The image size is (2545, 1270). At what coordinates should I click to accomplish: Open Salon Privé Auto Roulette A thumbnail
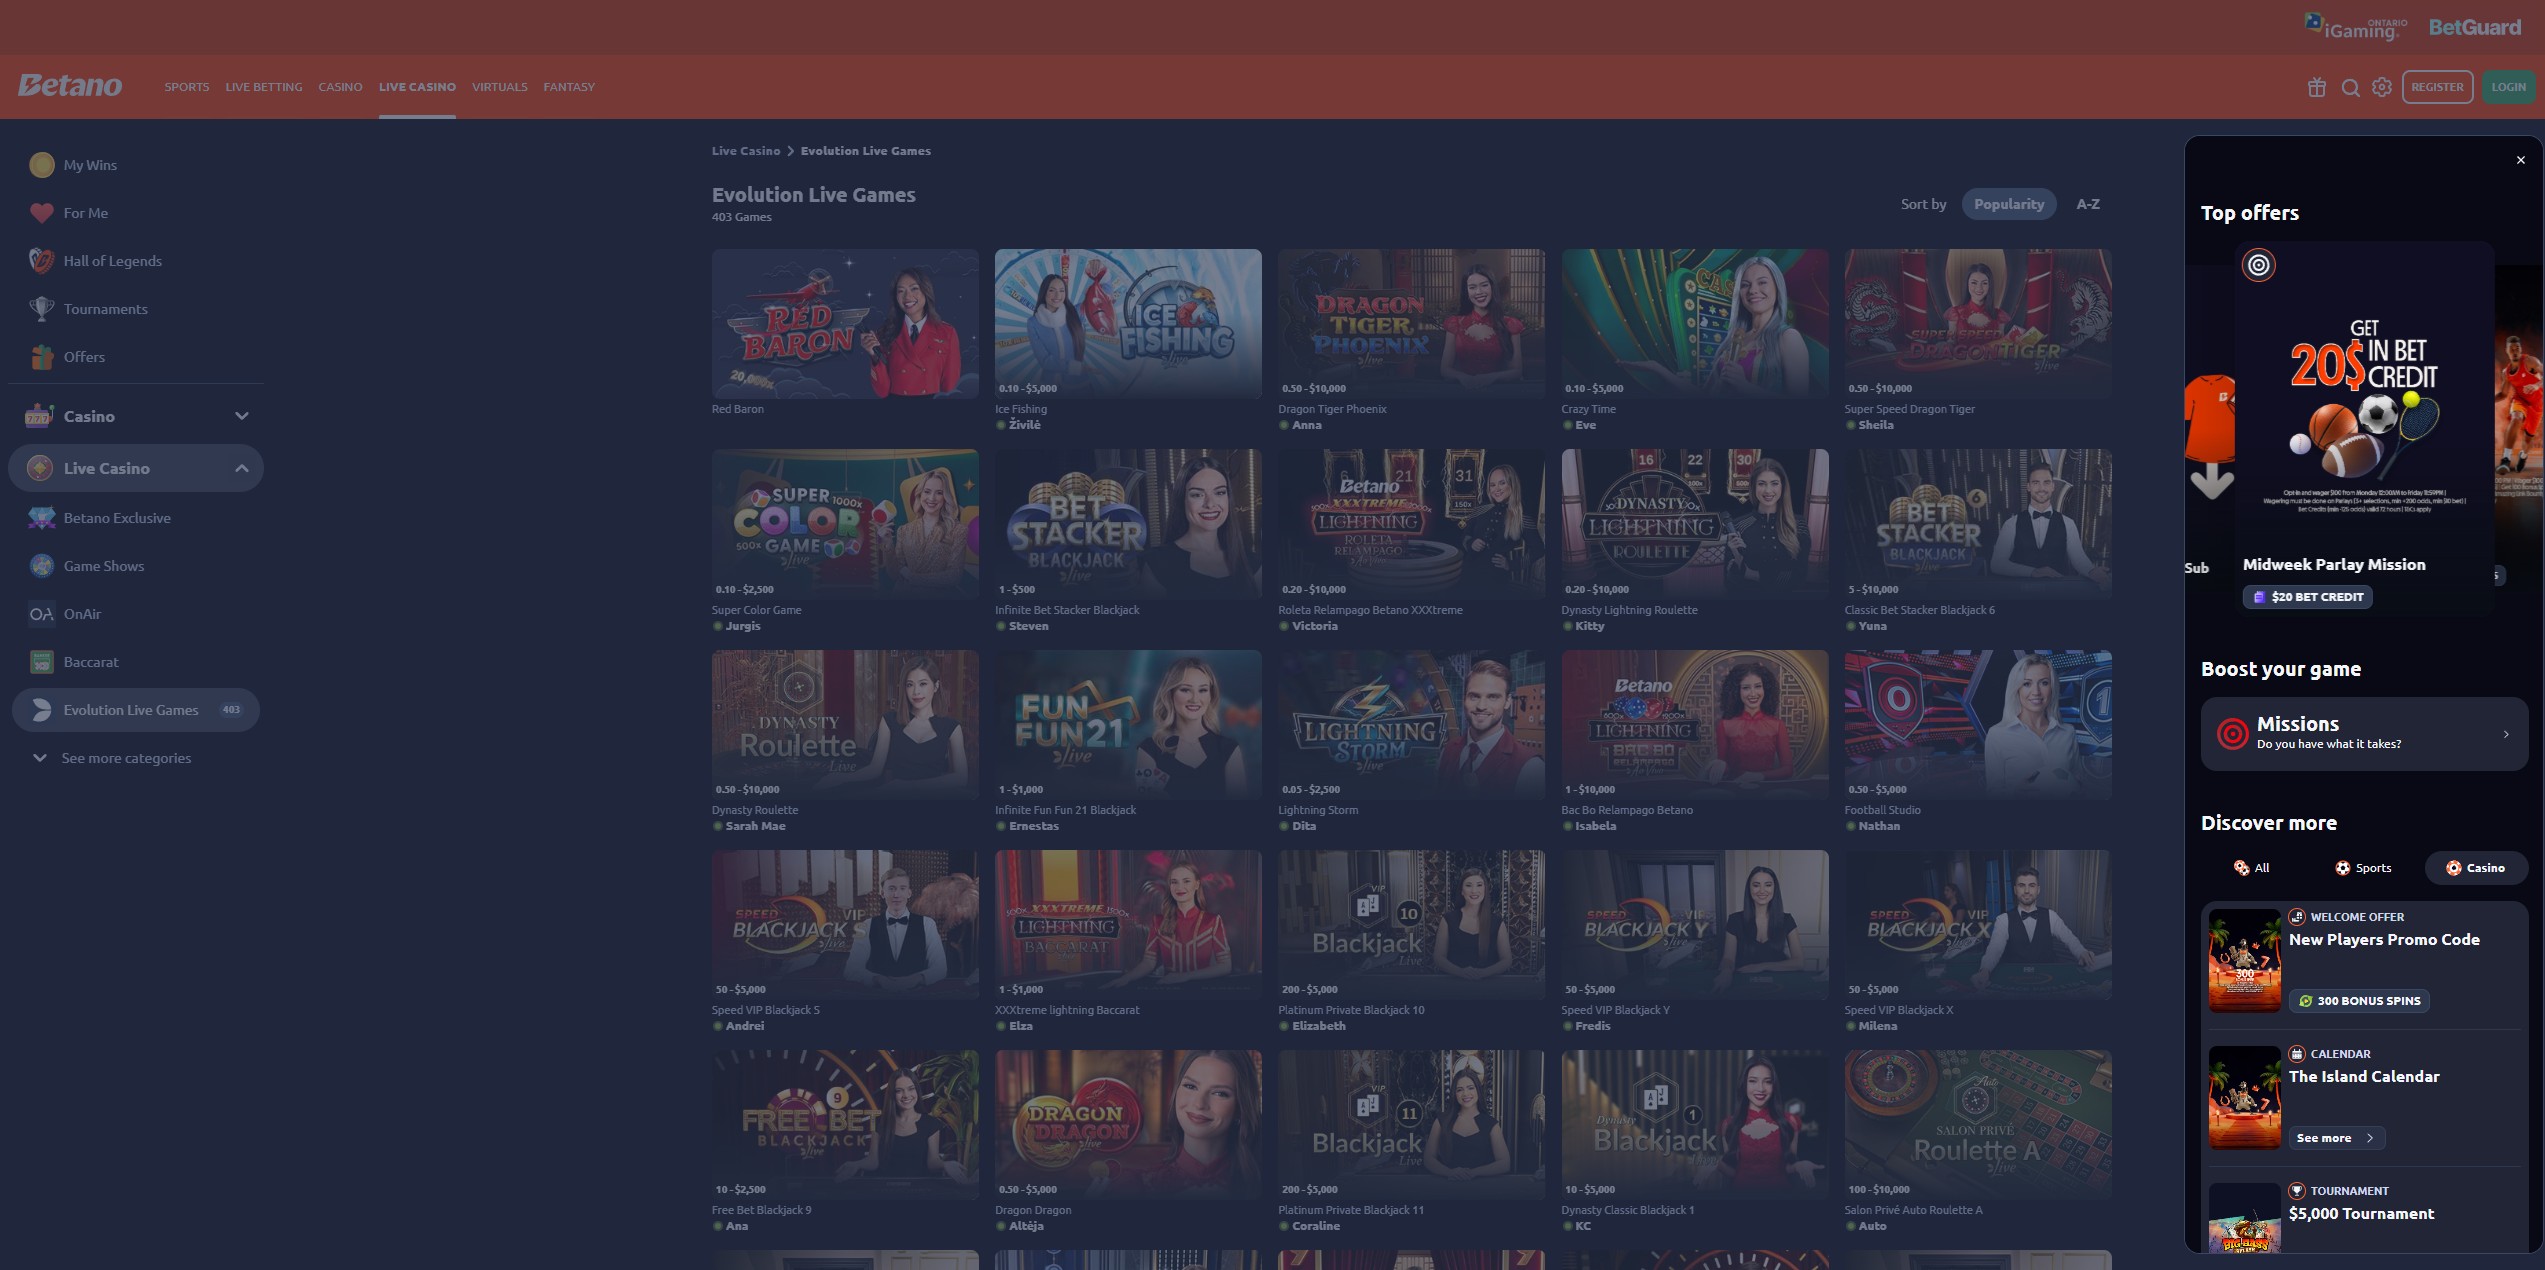[x=1978, y=1125]
